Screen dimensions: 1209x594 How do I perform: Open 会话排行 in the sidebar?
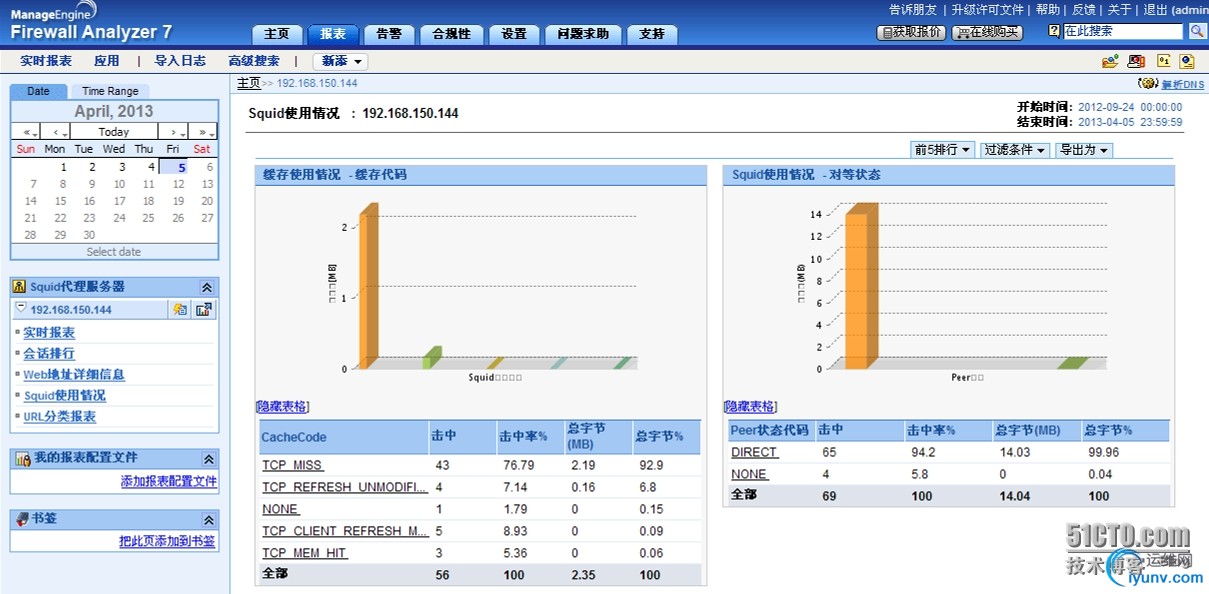coord(49,354)
